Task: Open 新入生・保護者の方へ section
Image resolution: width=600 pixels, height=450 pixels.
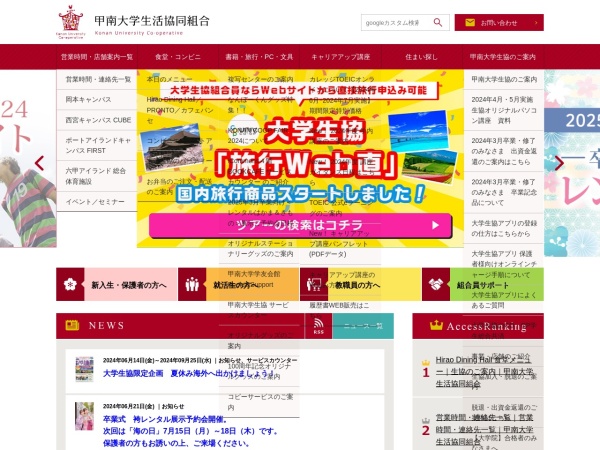Action: (117, 284)
